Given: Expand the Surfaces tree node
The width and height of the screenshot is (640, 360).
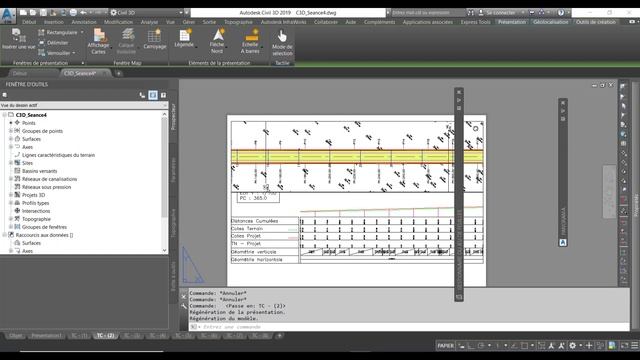Looking at the screenshot, I should (x=11, y=139).
